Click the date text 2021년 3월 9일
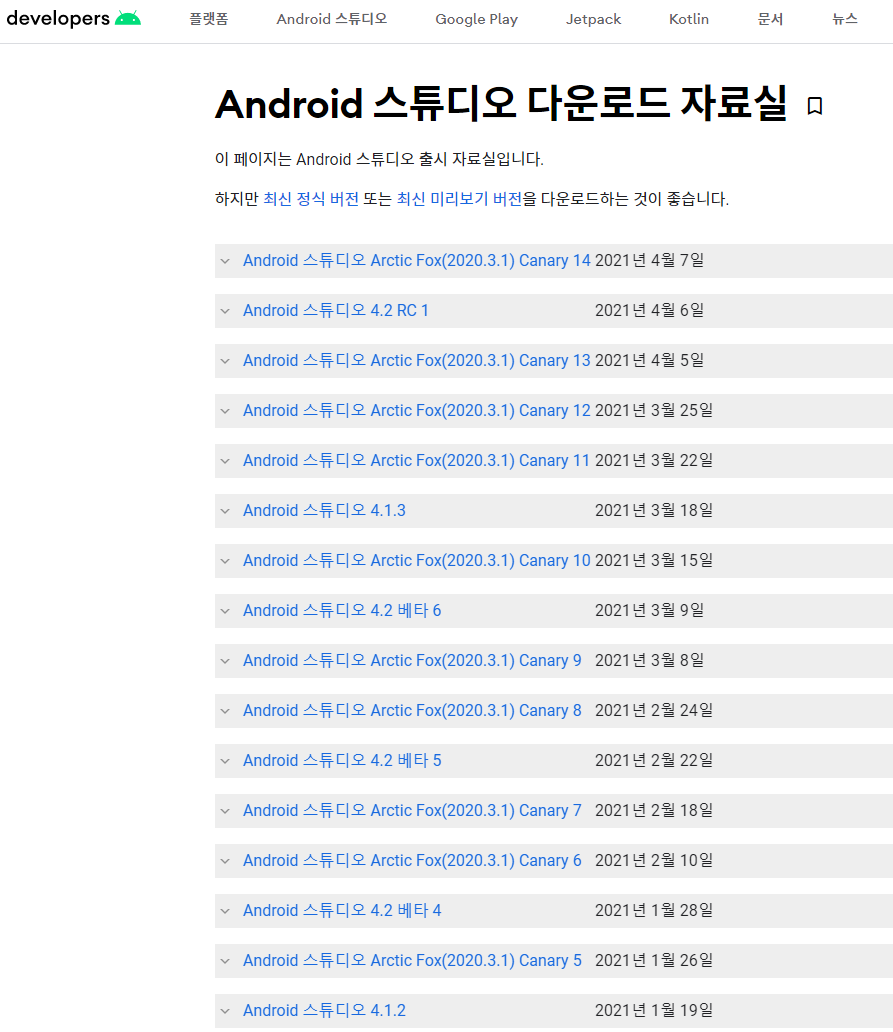 click(650, 611)
